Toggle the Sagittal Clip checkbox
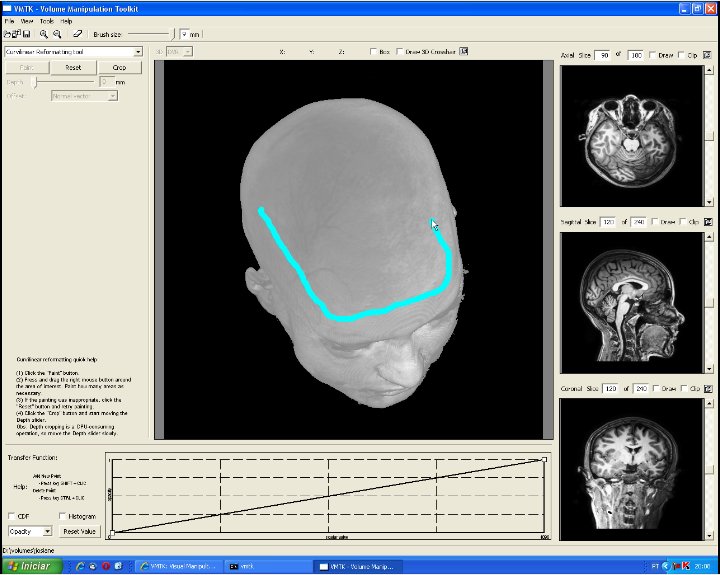The image size is (720, 575). tap(683, 222)
